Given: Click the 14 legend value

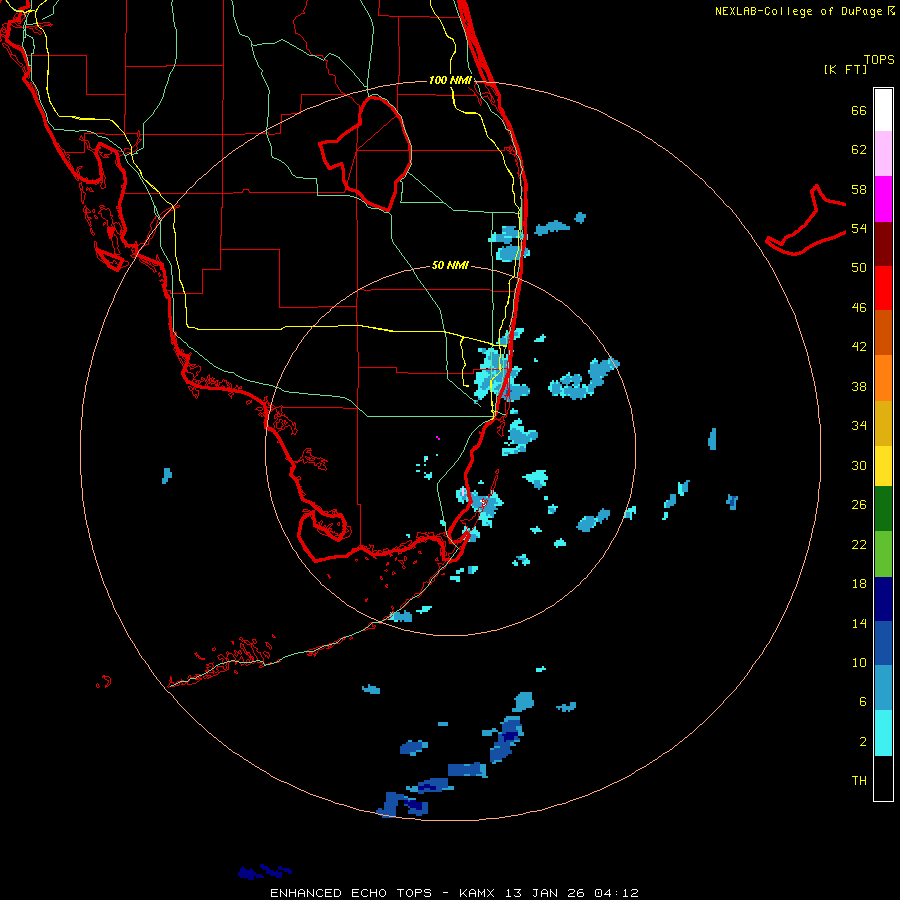Looking at the screenshot, I should [x=859, y=623].
